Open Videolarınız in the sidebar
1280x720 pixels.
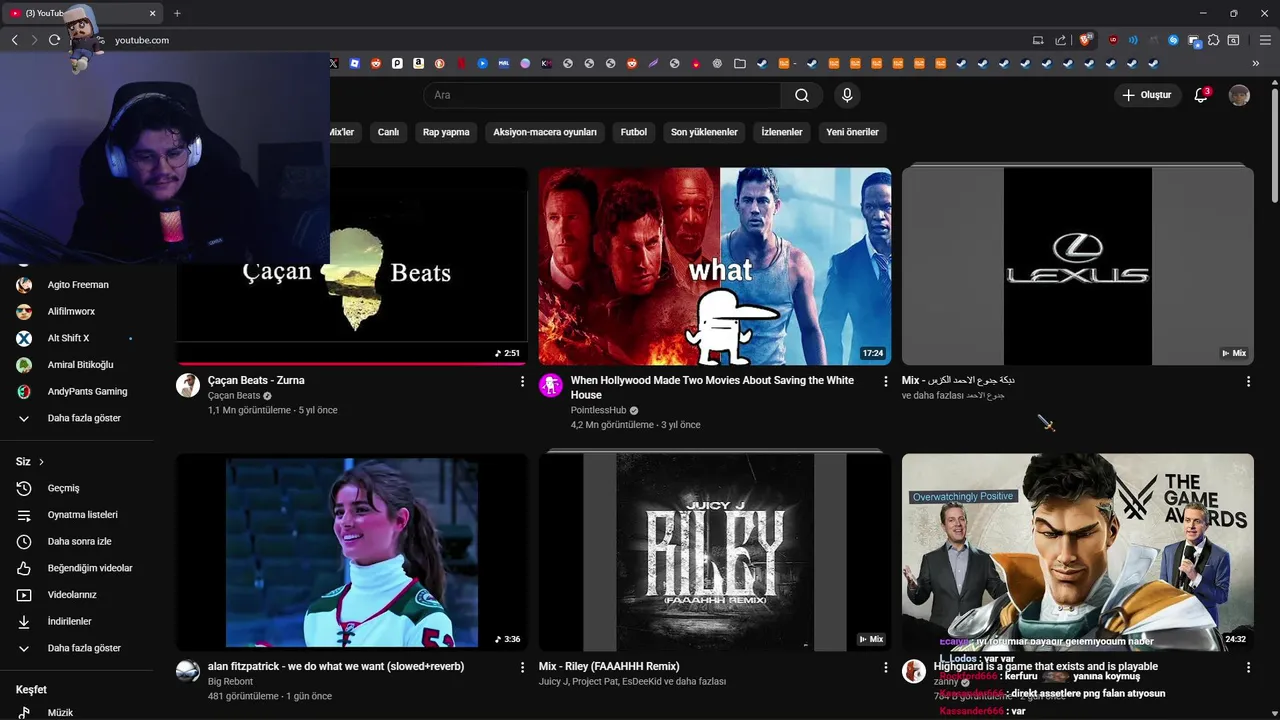[x=77, y=595]
